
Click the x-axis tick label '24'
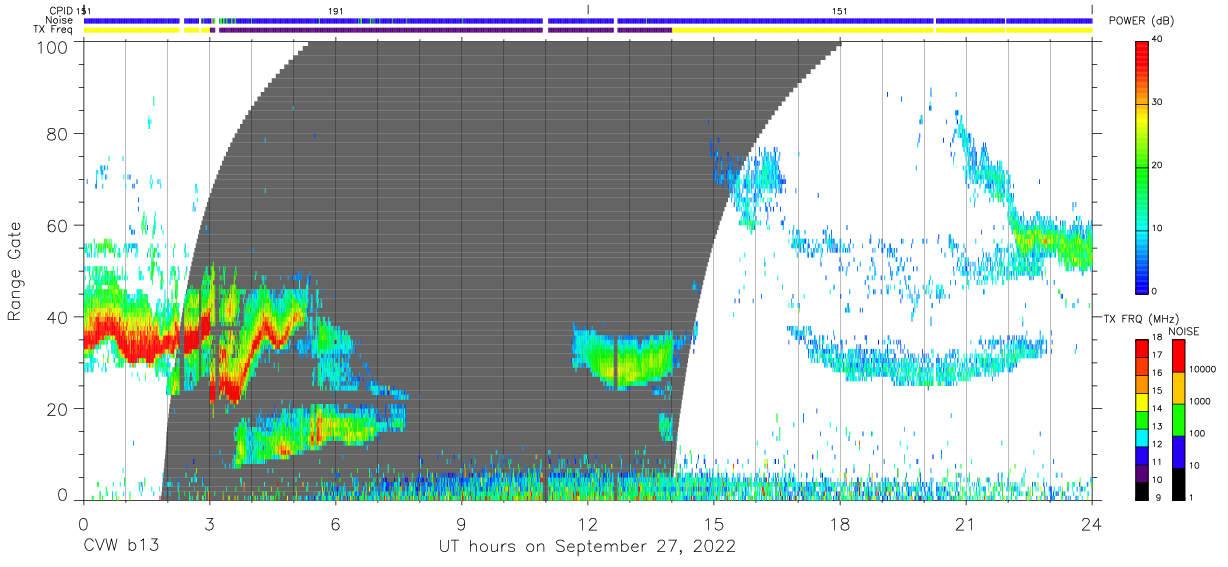pos(1091,524)
